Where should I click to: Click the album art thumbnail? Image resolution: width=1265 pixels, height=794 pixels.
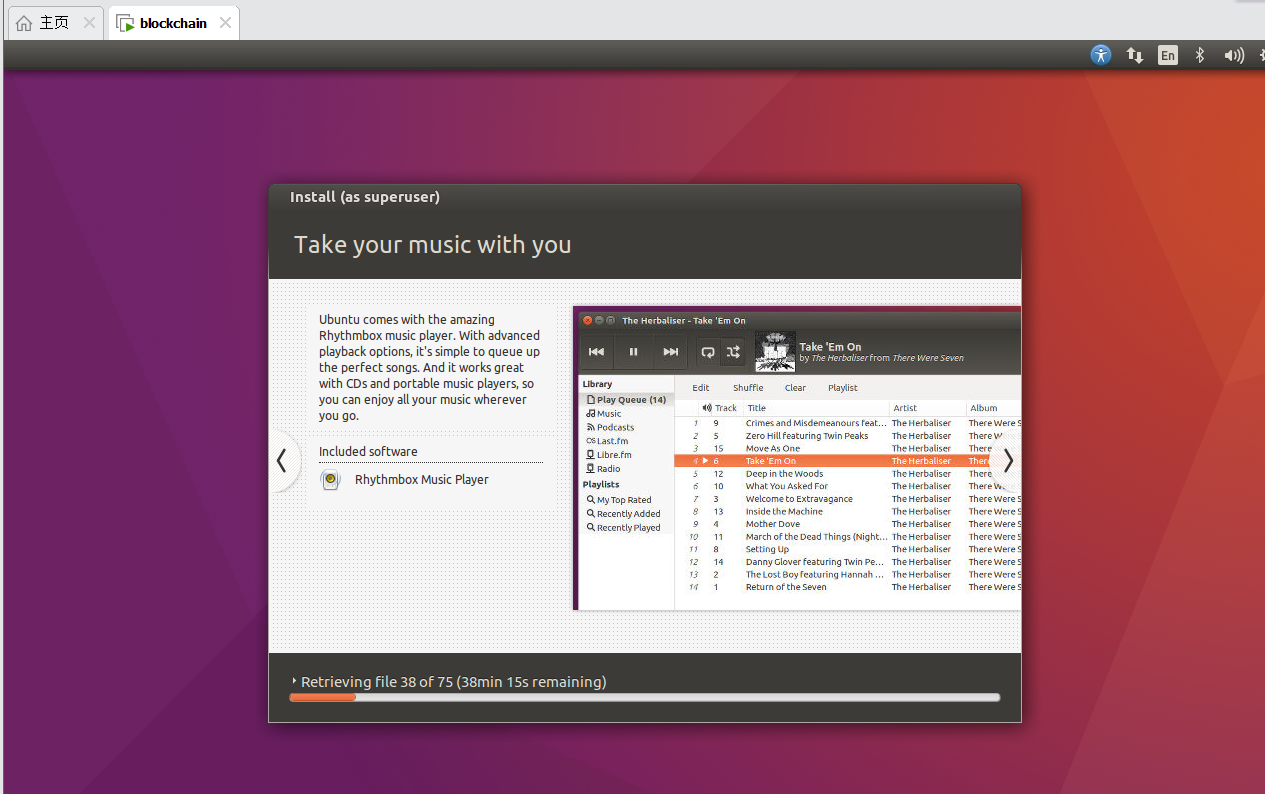[x=775, y=352]
